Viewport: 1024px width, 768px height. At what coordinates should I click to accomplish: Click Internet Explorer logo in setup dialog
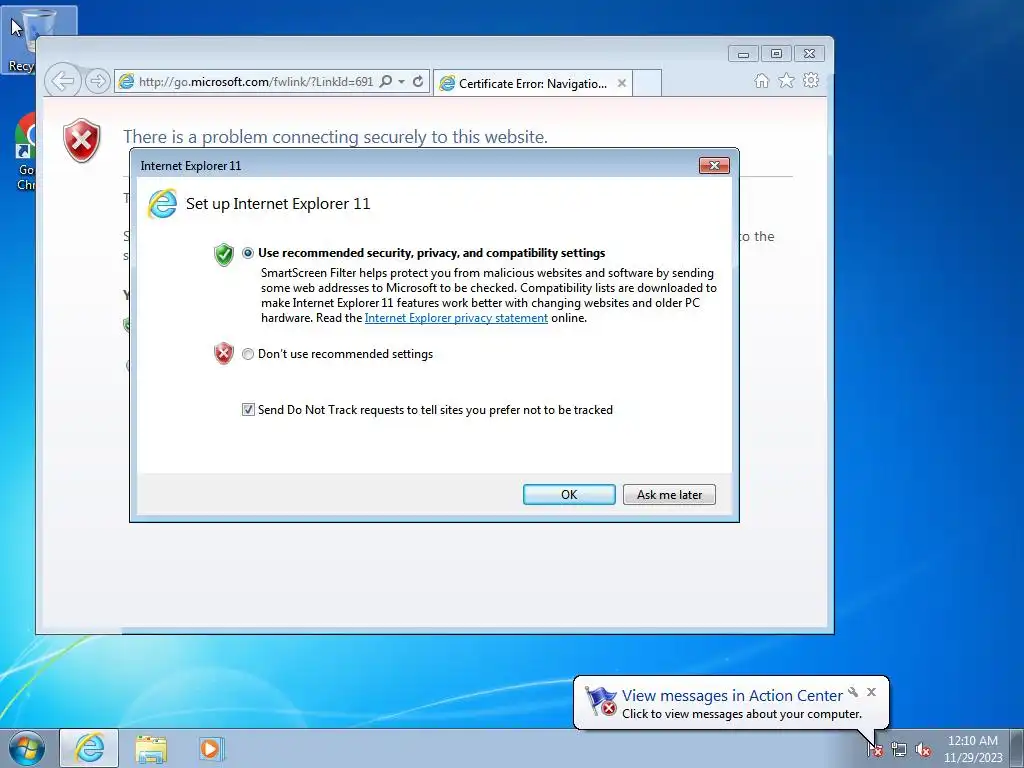pyautogui.click(x=162, y=203)
